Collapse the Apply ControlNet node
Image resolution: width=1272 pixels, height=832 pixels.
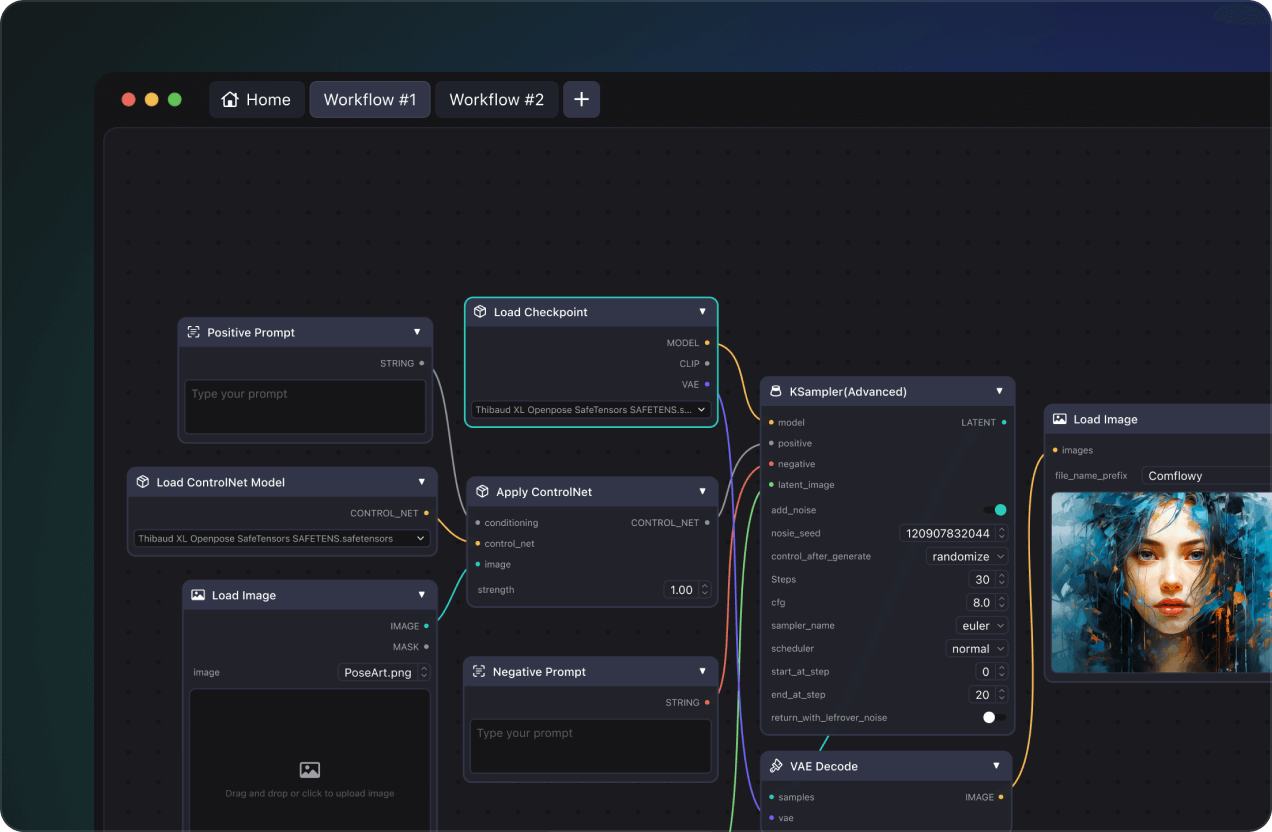(x=702, y=491)
